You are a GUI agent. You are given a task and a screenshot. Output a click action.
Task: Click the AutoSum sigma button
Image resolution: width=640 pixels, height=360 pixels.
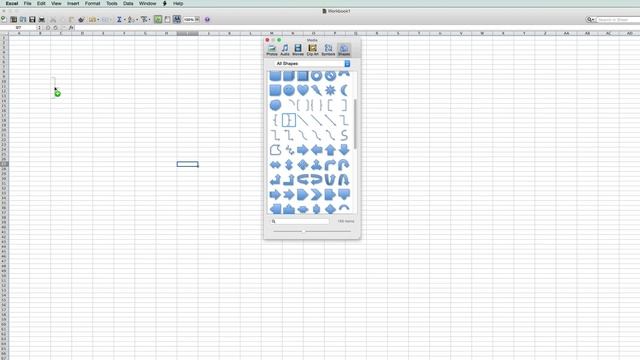coord(119,20)
